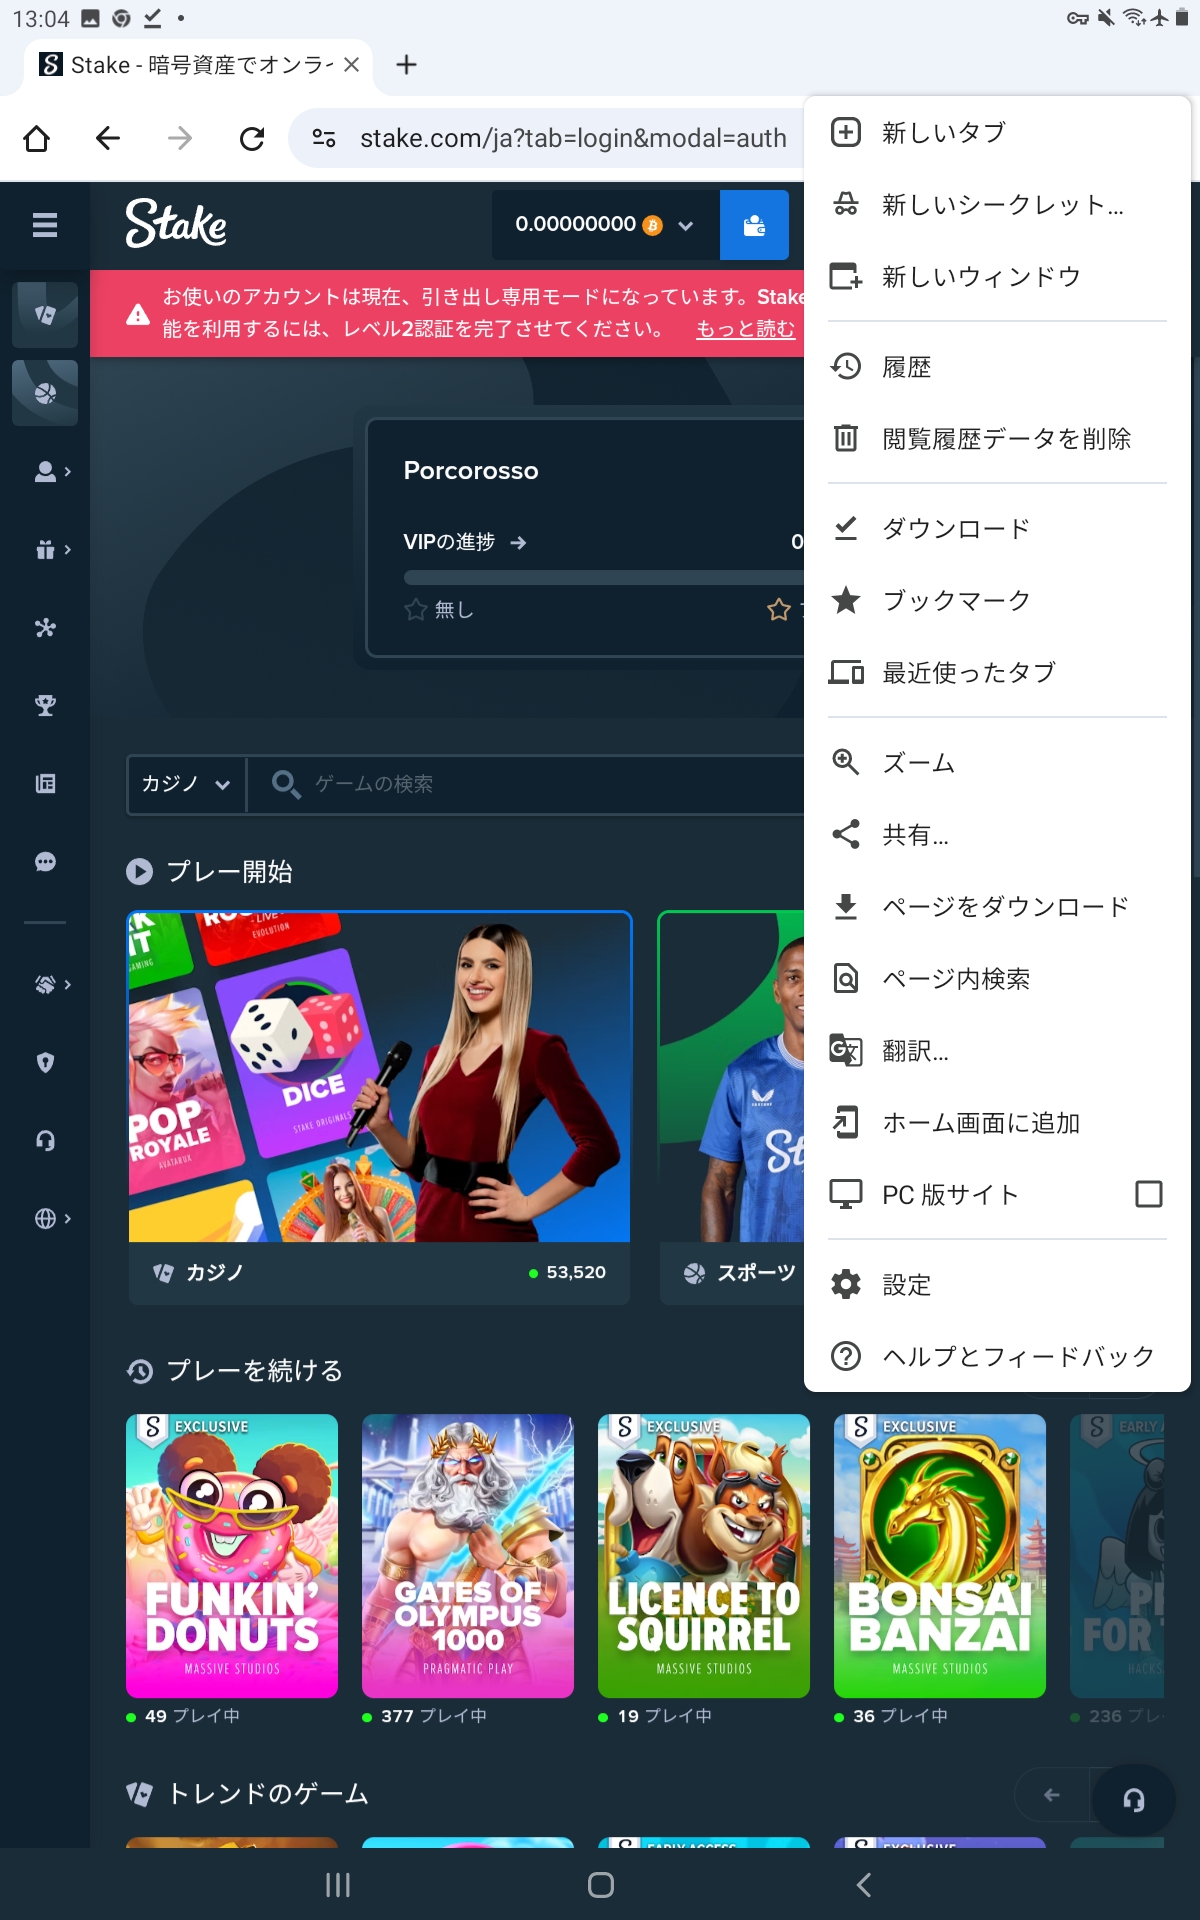Open the blog news icon in sidebar
The width and height of the screenshot is (1200, 1920).
click(x=45, y=784)
